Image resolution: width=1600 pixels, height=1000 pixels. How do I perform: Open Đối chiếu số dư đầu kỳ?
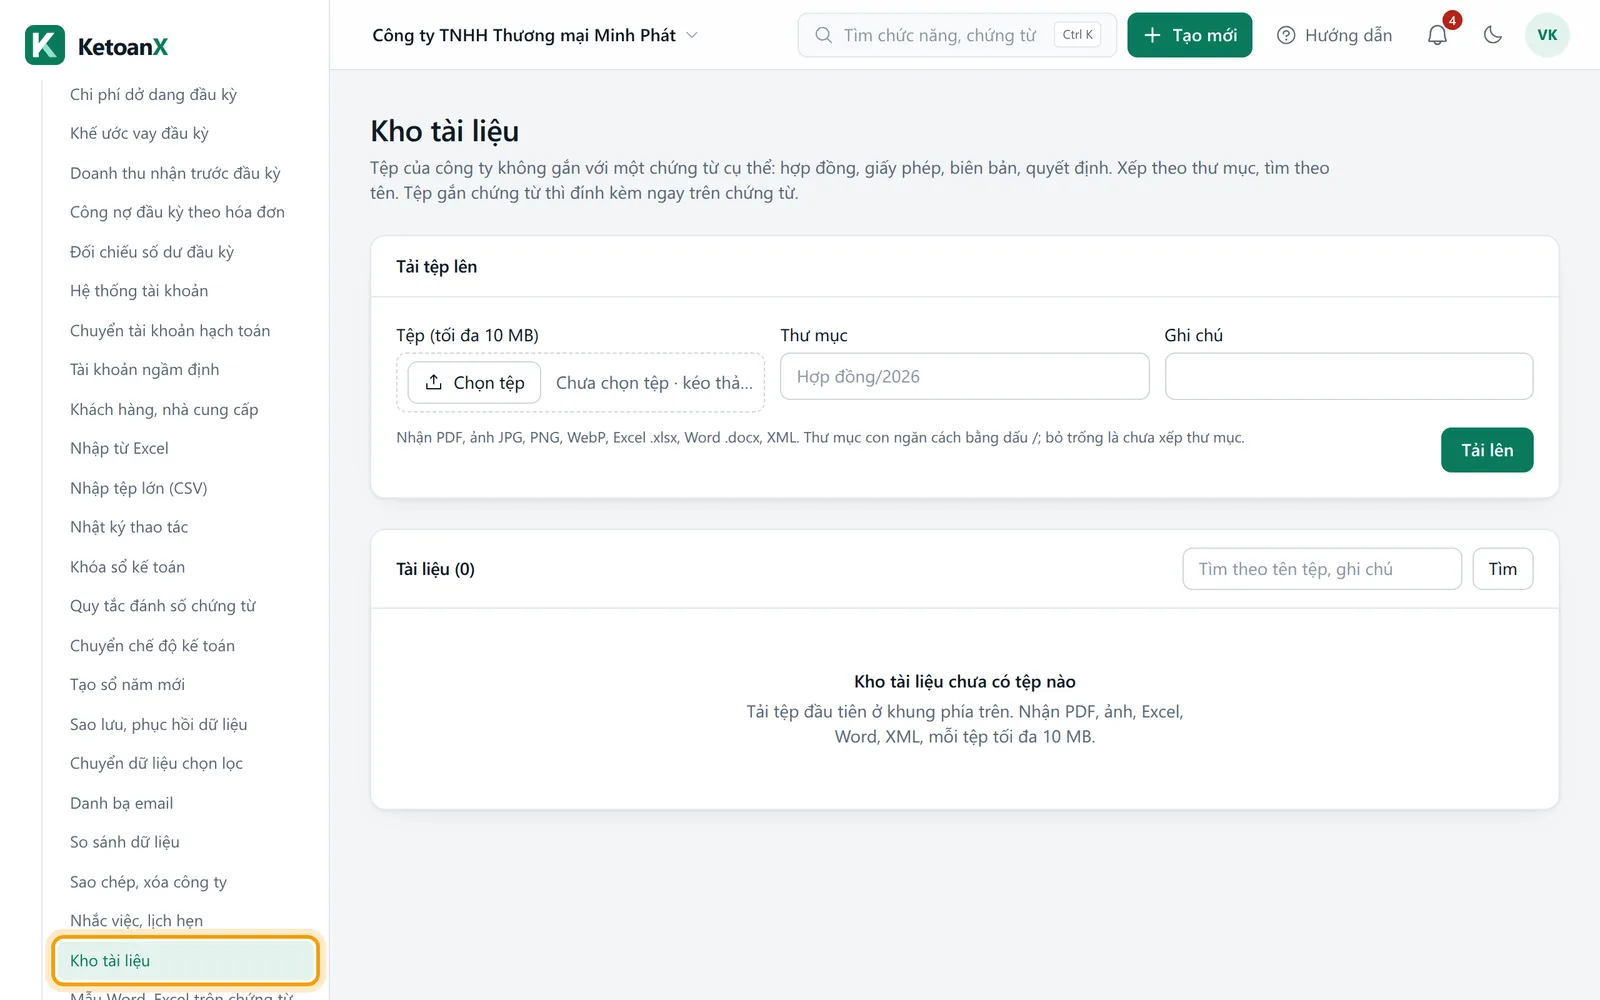[152, 252]
